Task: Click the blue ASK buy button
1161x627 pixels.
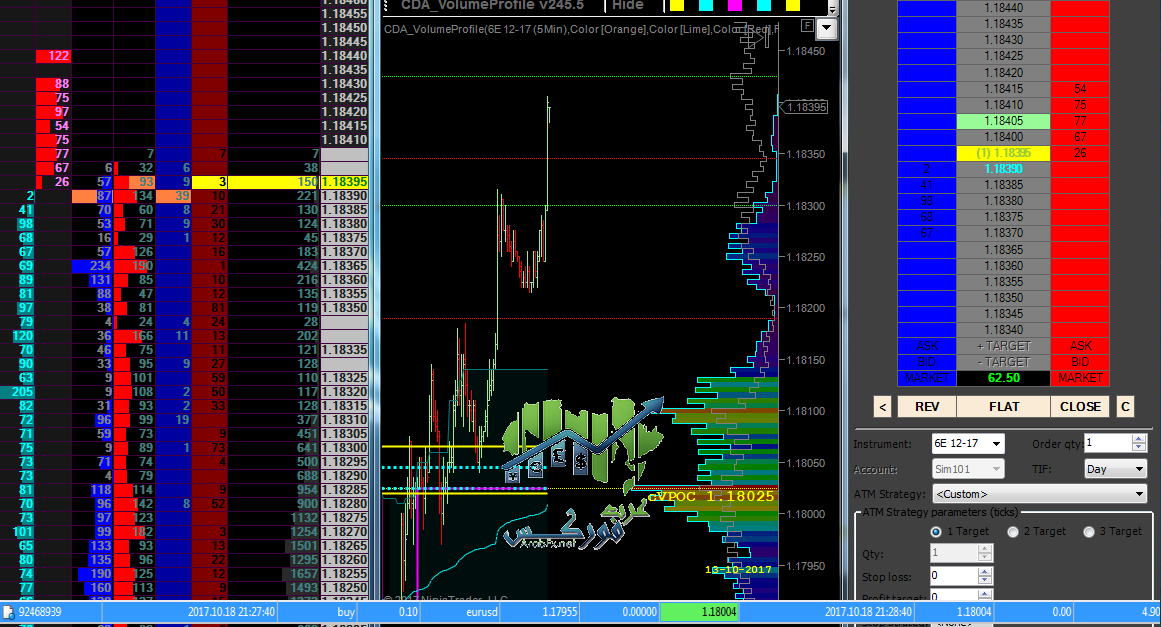Action: [927, 346]
